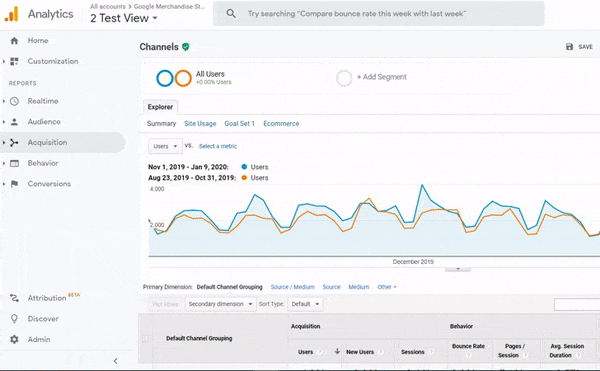
Task: Click the Save floppy disk icon
Action: 569,47
